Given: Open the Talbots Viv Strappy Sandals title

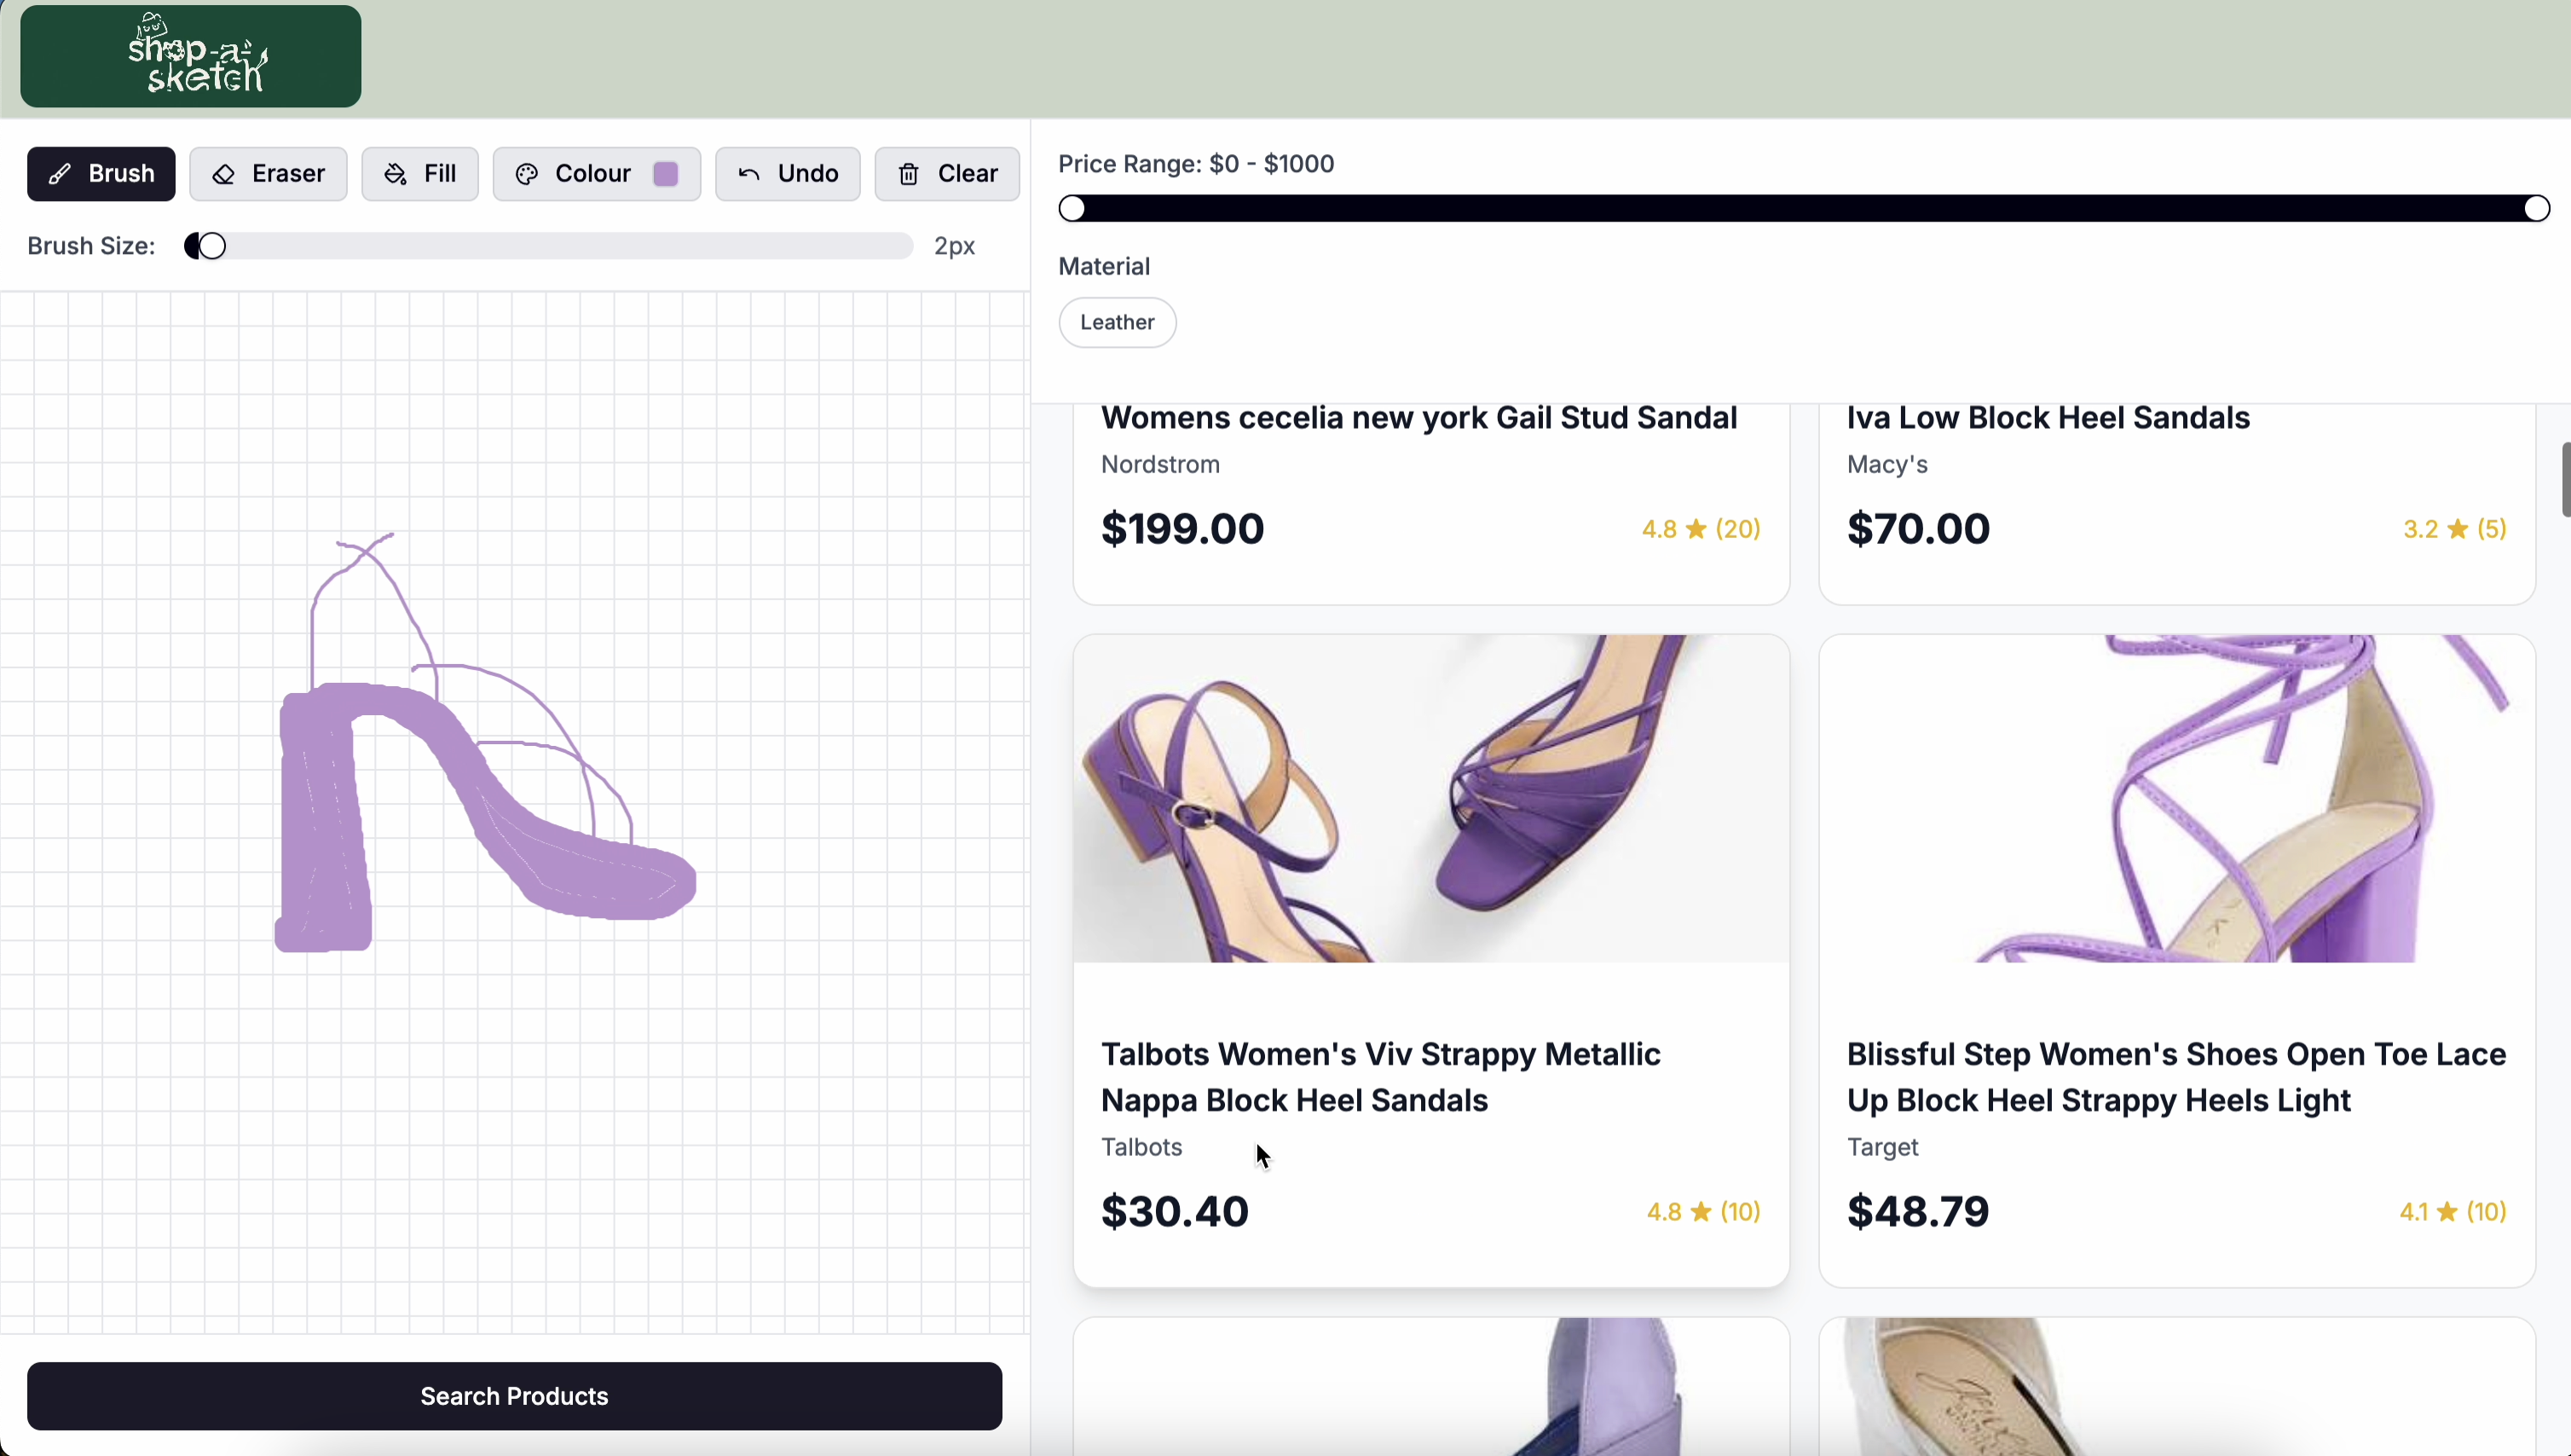Looking at the screenshot, I should coord(1380,1077).
